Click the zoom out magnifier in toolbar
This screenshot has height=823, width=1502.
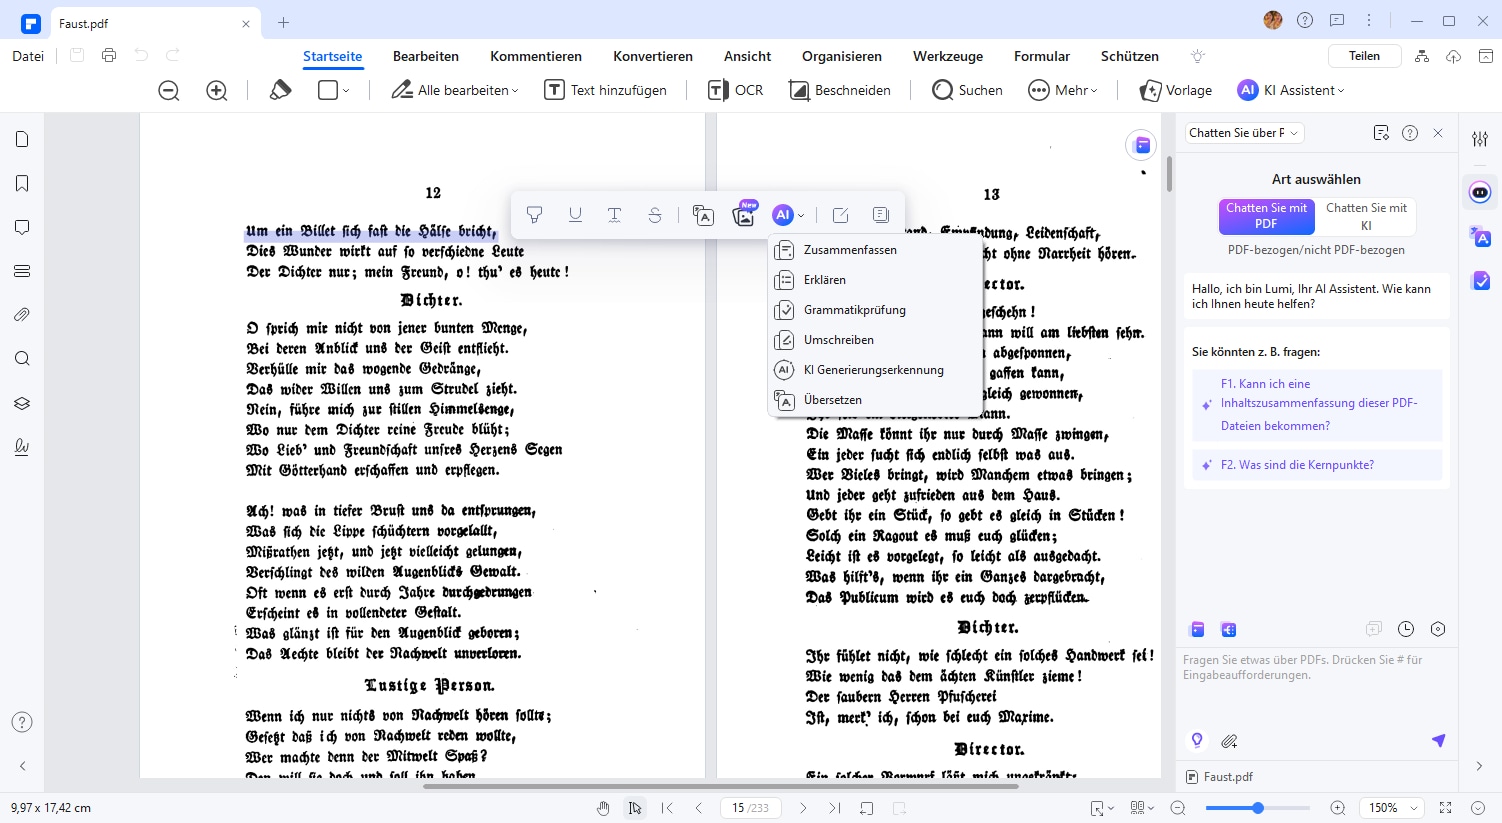[x=169, y=90]
